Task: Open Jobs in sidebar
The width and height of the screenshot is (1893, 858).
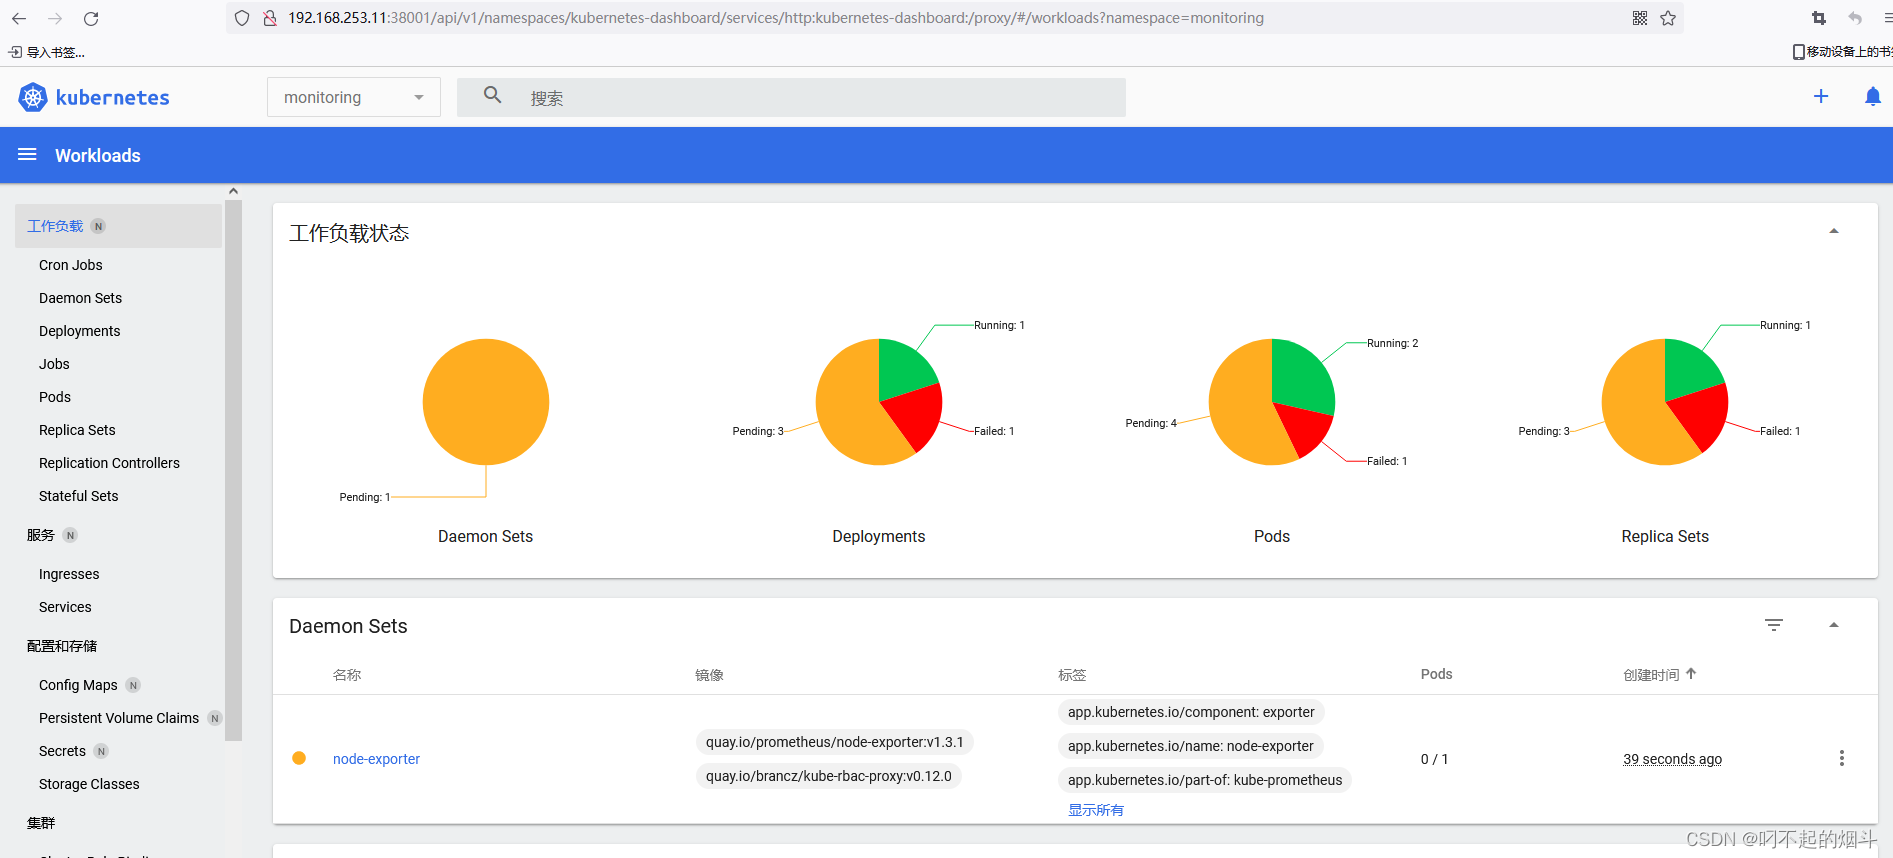Action: [54, 364]
